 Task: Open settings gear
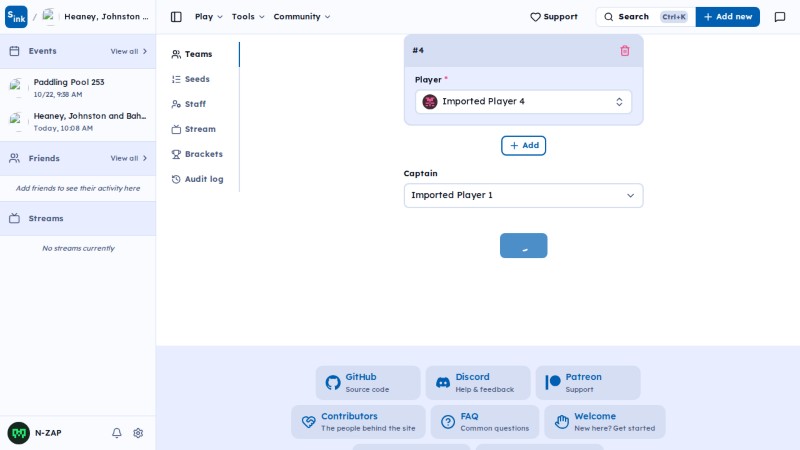(138, 433)
